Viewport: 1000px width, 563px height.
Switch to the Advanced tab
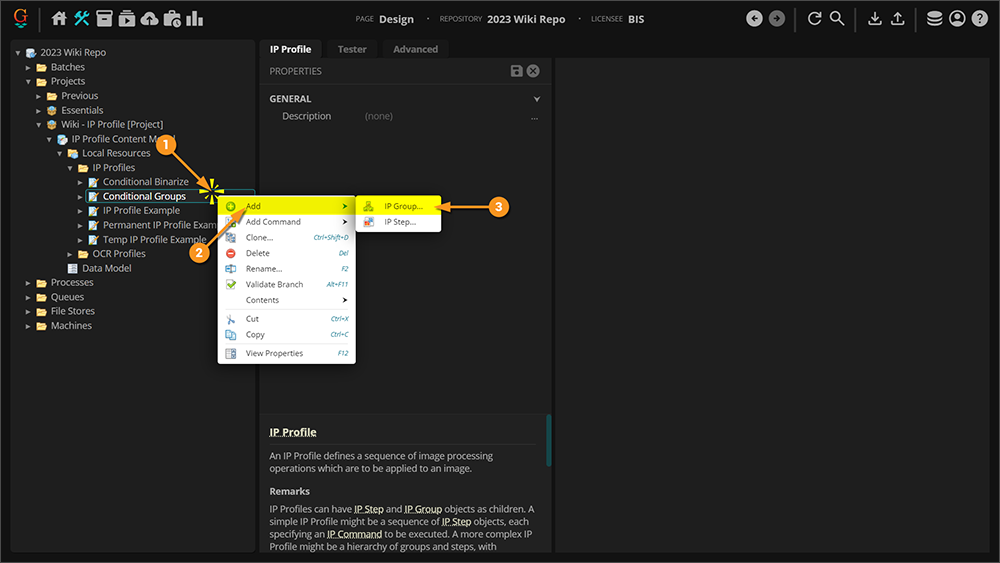coord(415,49)
